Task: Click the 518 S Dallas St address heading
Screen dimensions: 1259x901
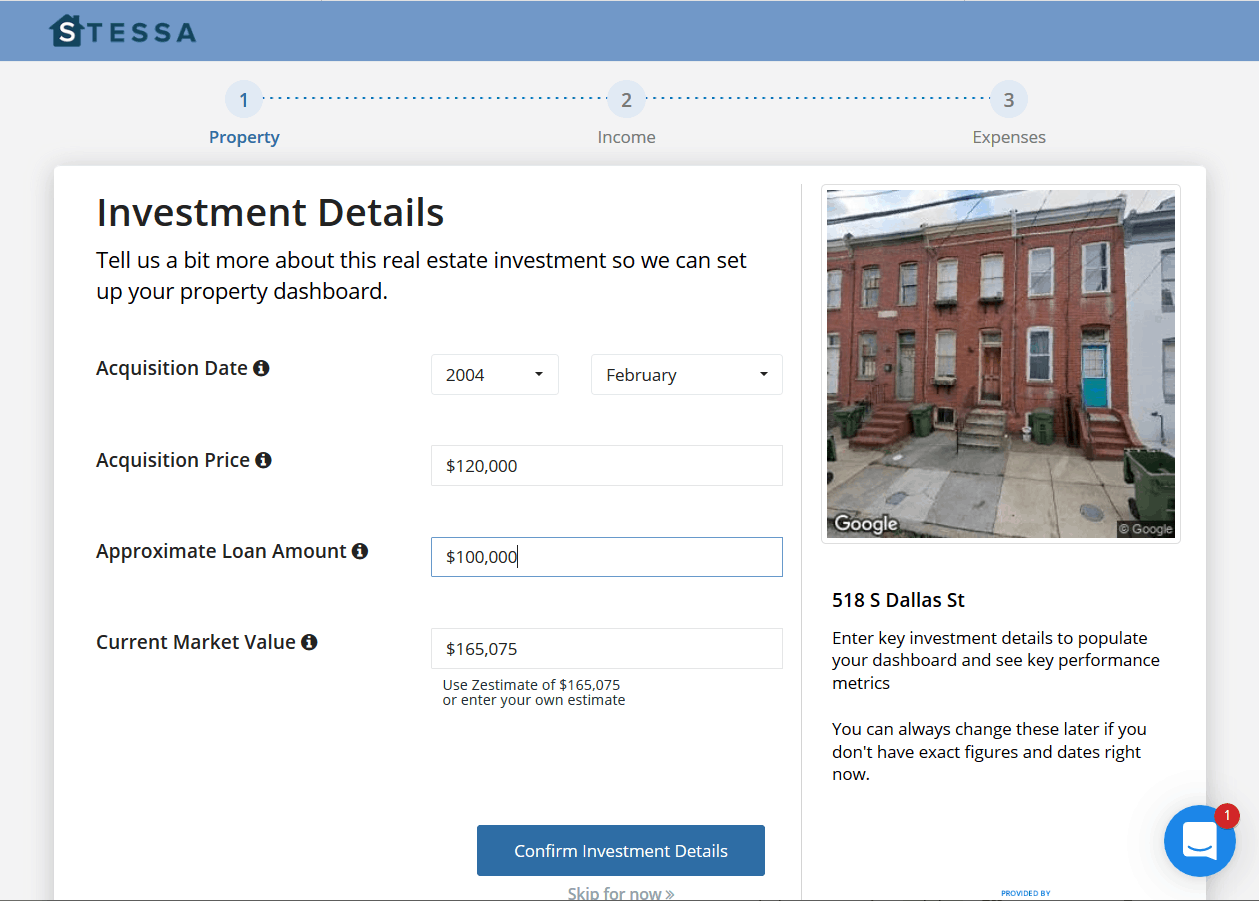Action: tap(898, 600)
